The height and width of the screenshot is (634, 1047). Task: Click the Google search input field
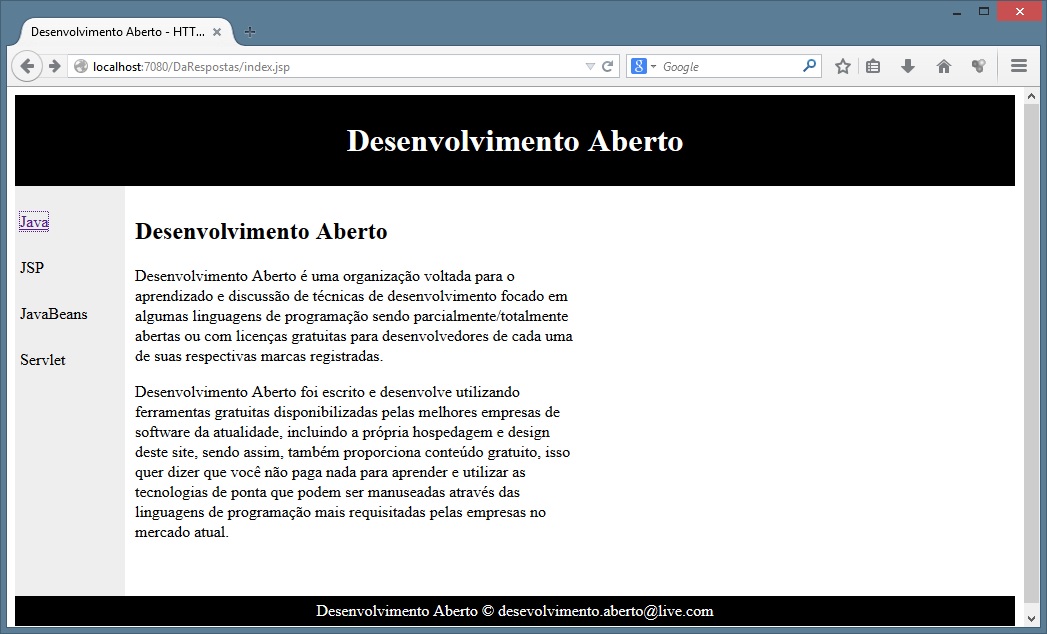(728, 67)
